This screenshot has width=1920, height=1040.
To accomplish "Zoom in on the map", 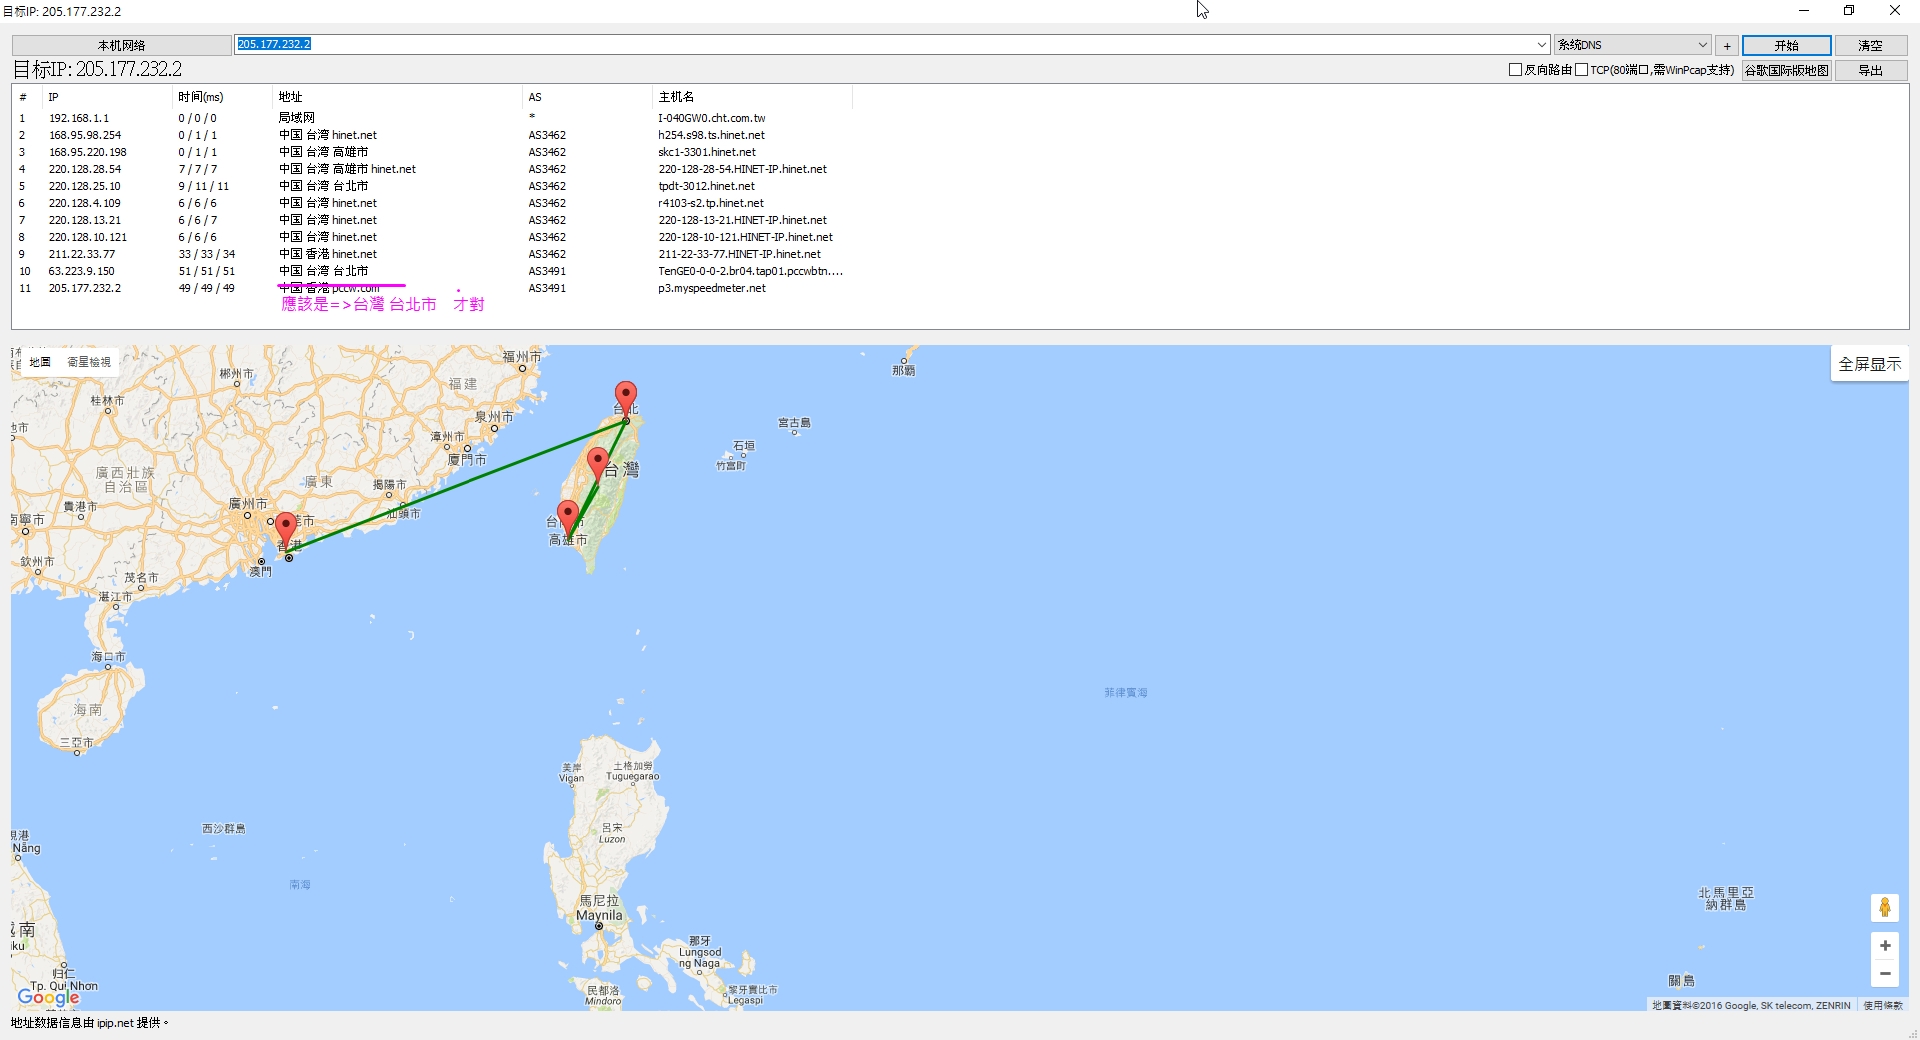I will pyautogui.click(x=1885, y=945).
